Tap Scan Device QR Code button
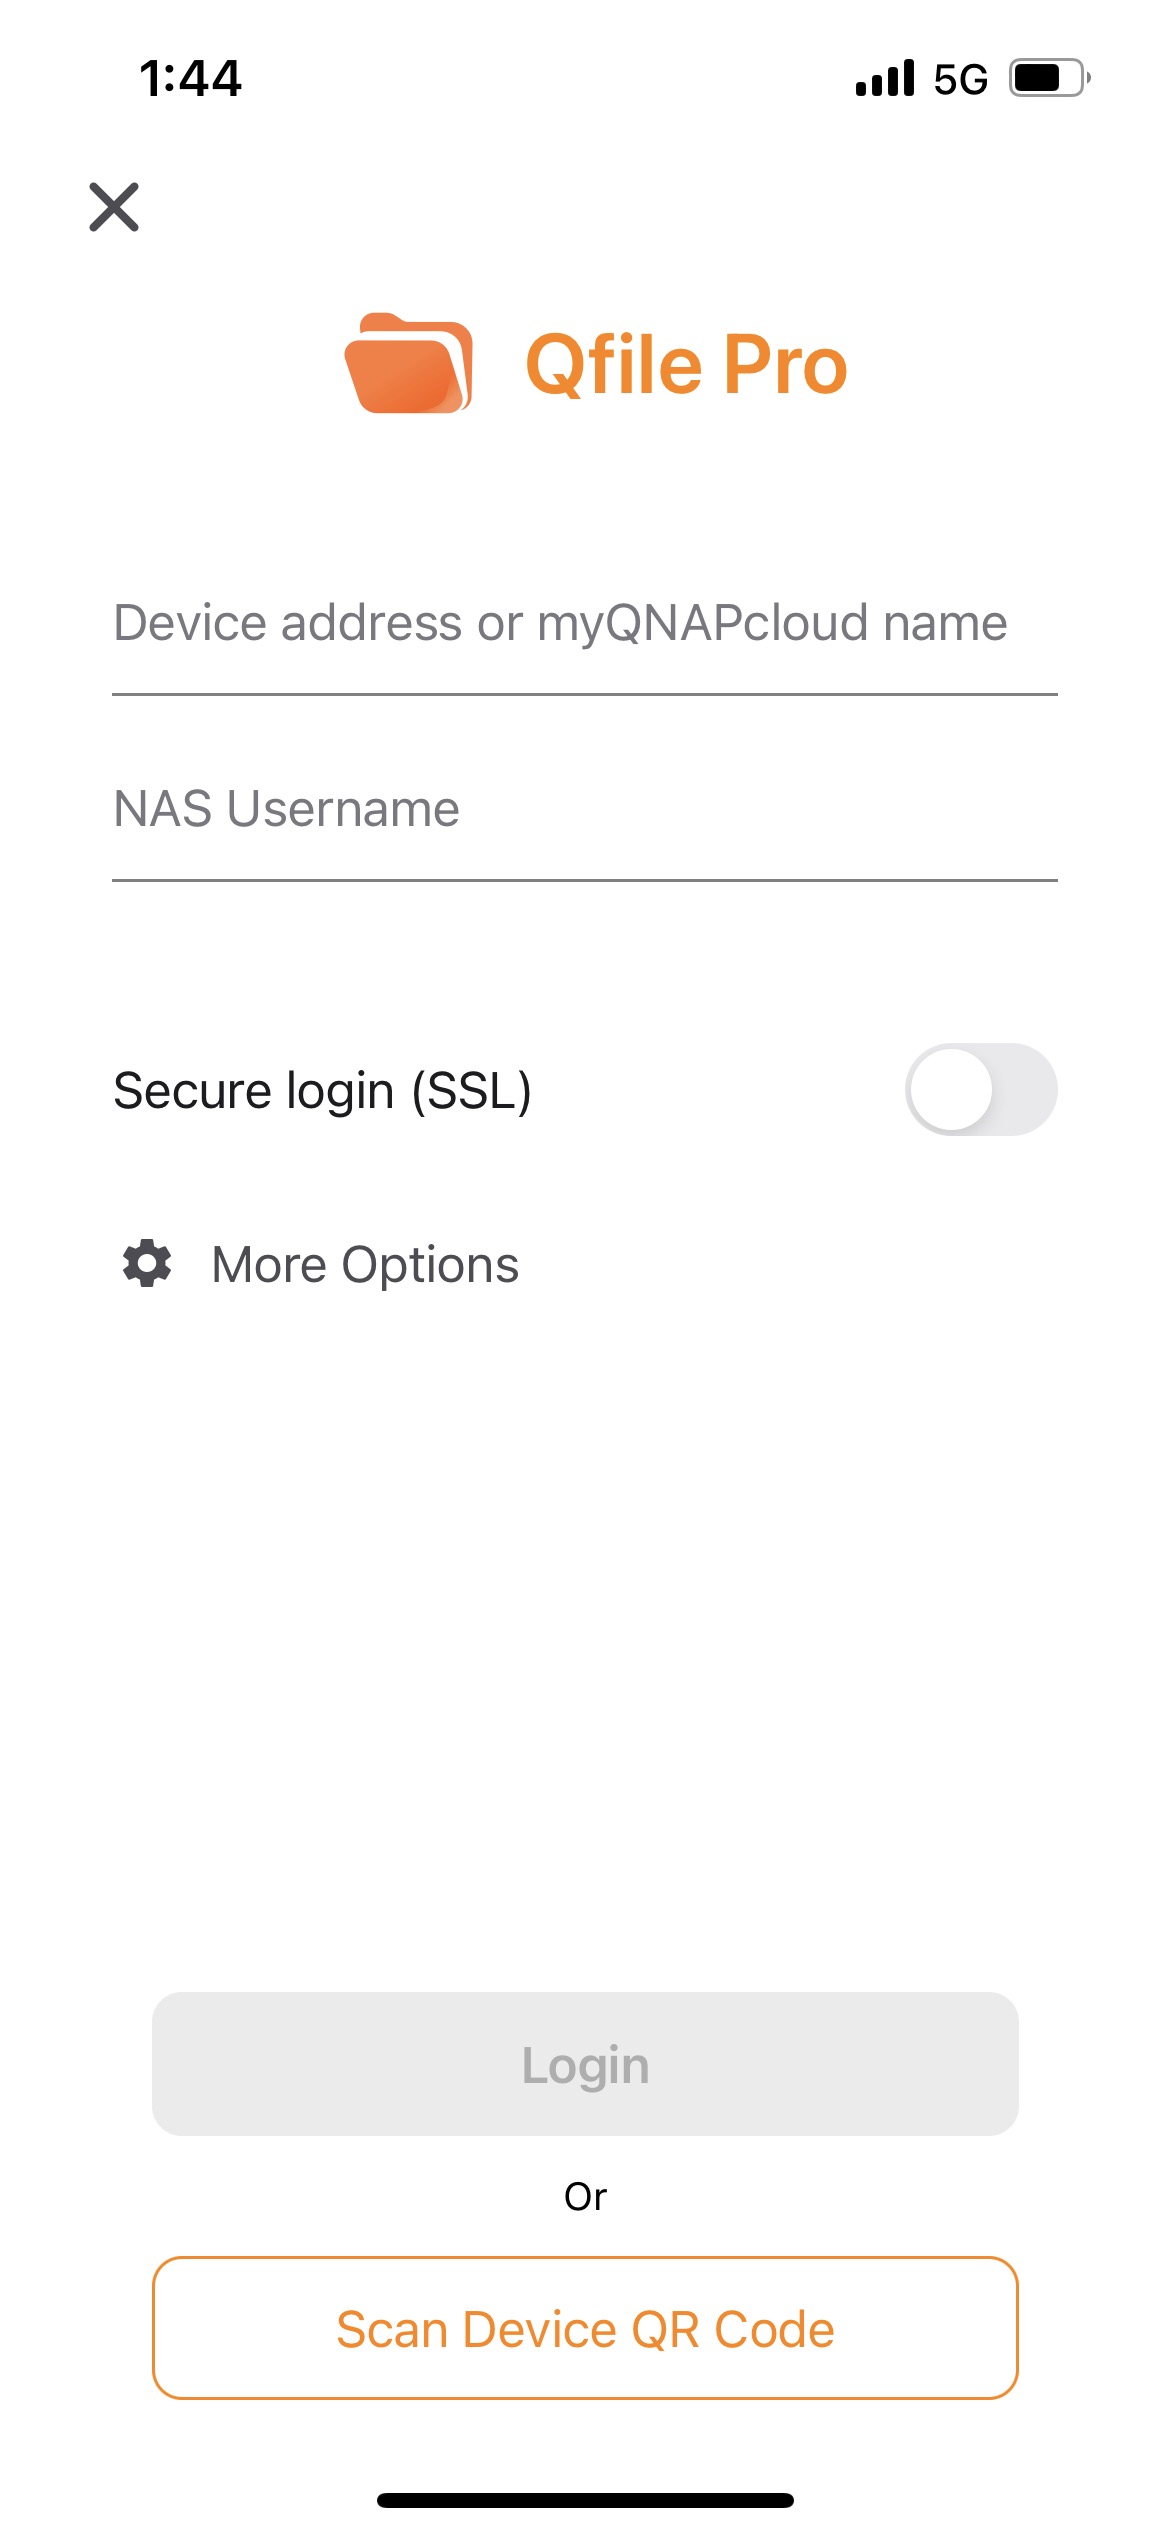The width and height of the screenshot is (1170, 2532). pos(585,2328)
